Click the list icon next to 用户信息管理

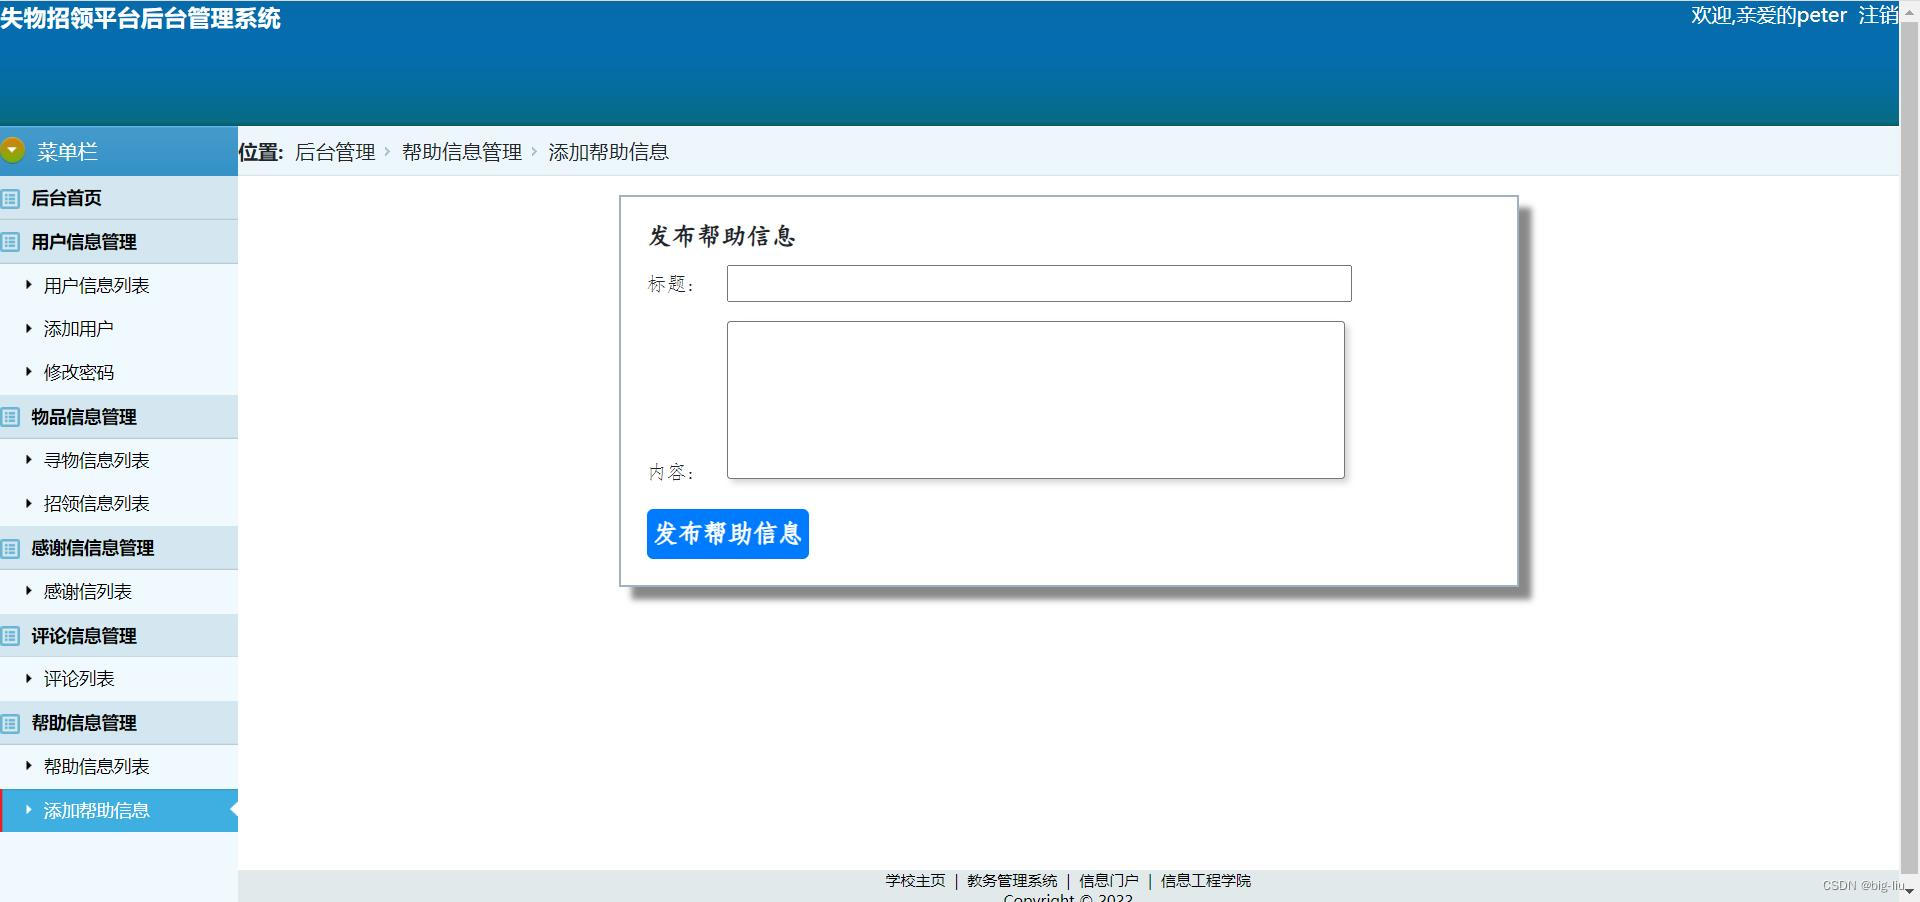(10, 242)
